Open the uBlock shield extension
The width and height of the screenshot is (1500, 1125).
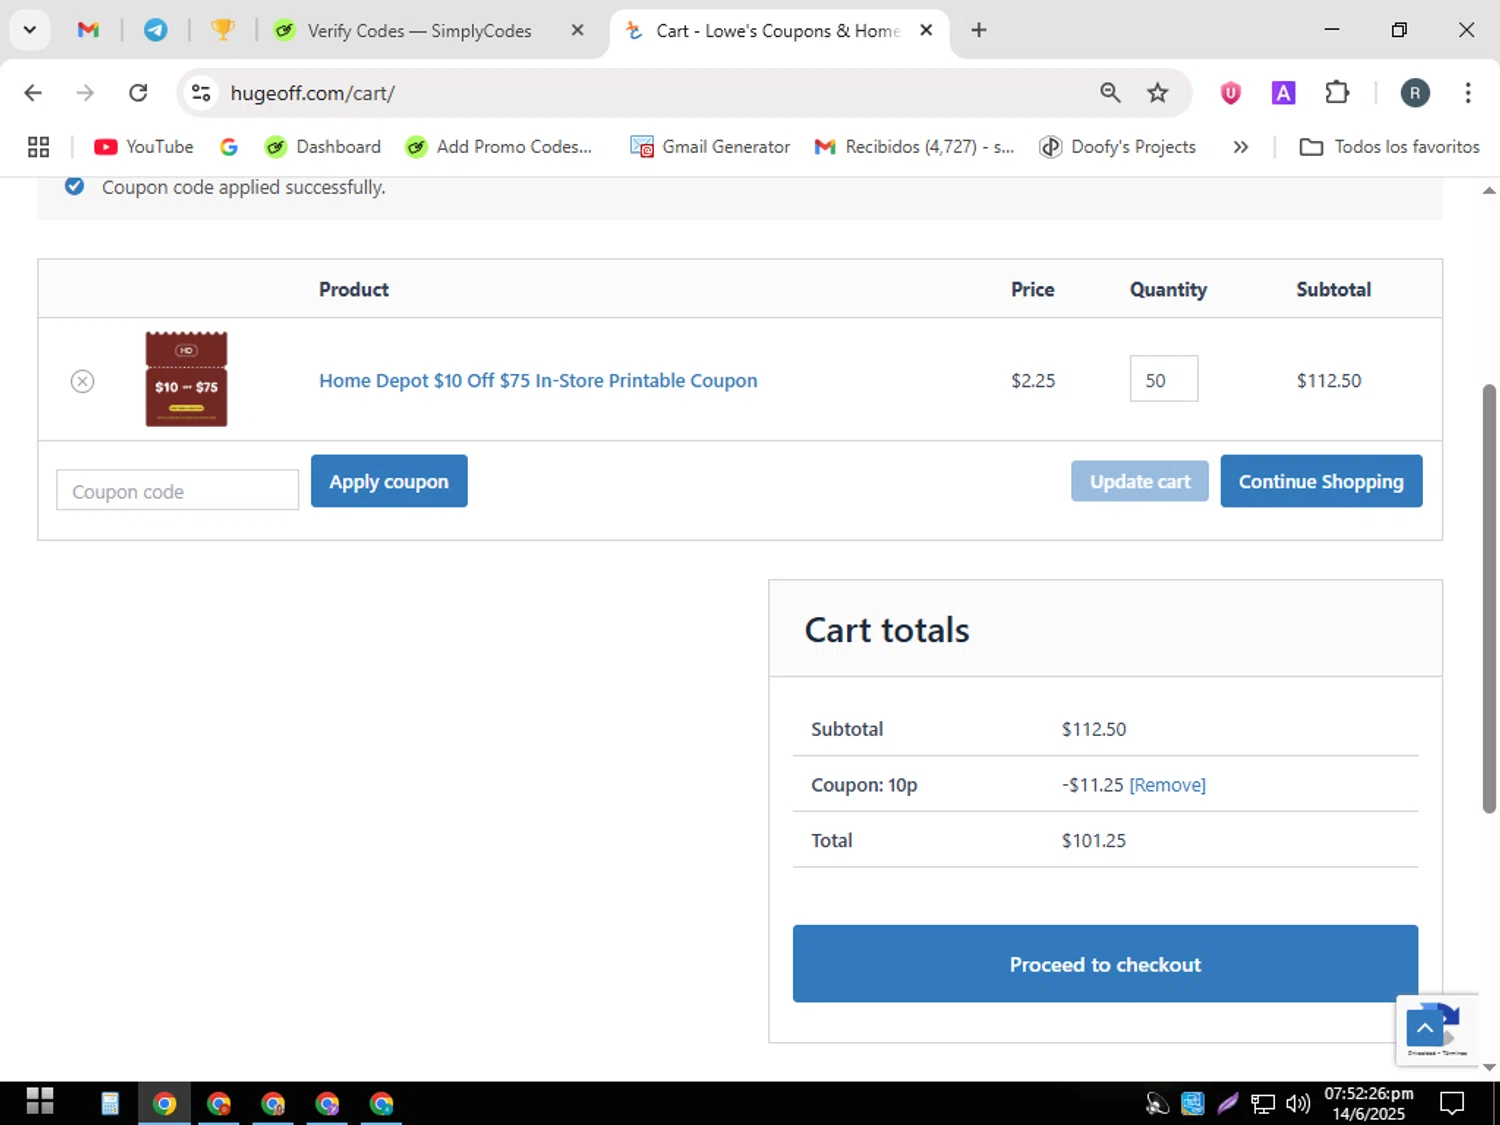click(x=1231, y=93)
